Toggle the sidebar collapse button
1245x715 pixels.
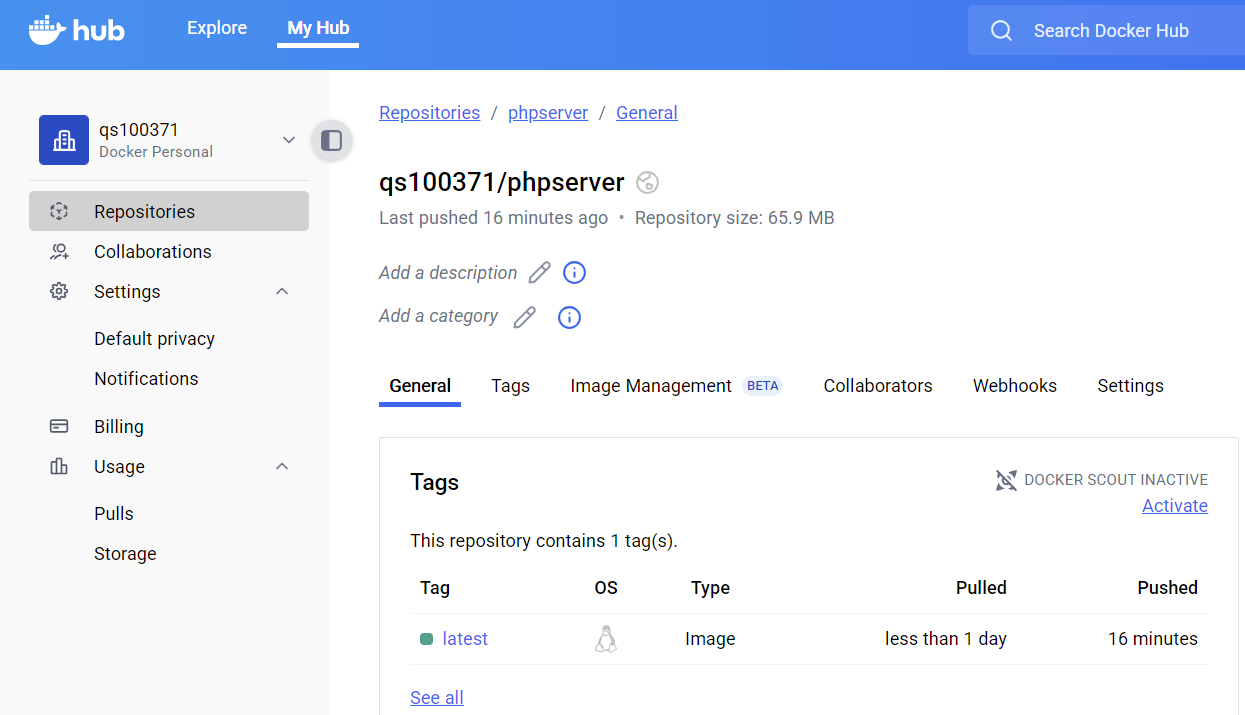coord(332,140)
